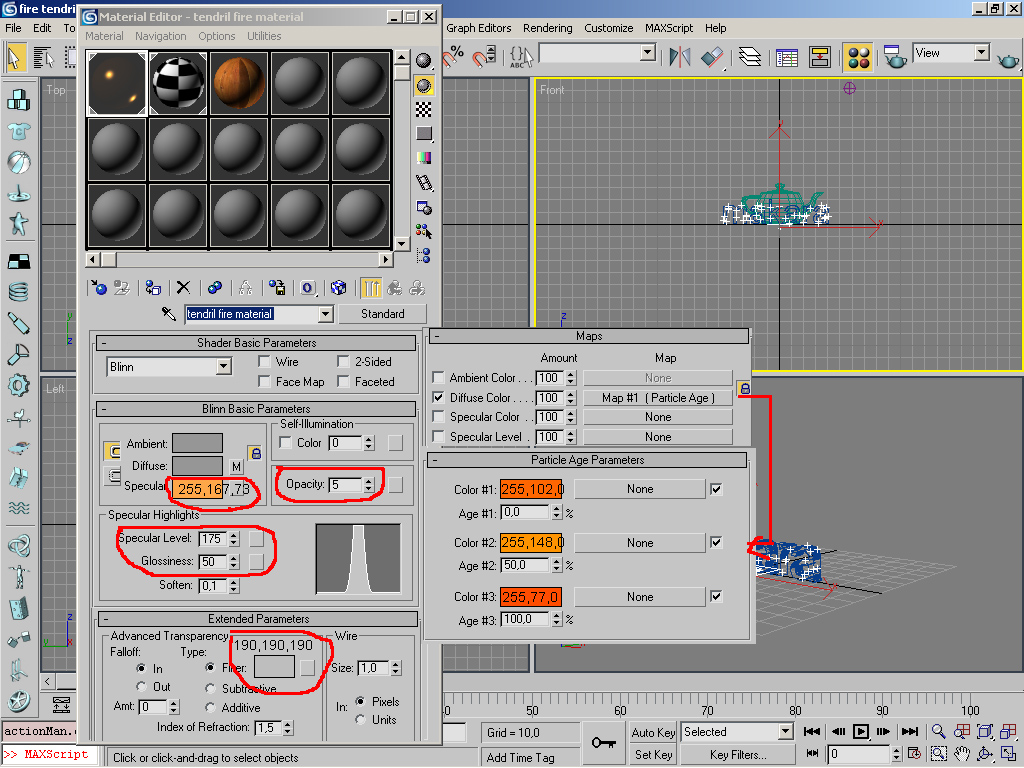
Task: Toggle Show Map in Viewport icon
Action: coord(339,288)
